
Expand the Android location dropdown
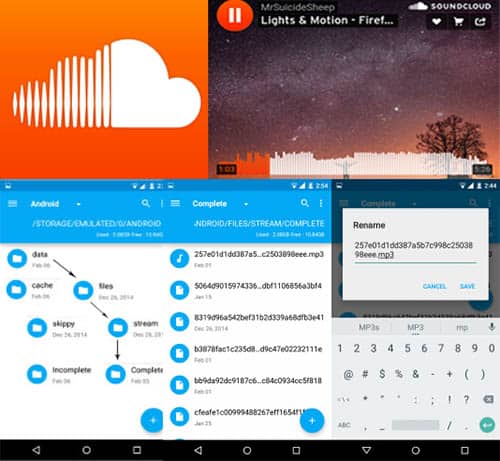coord(79,204)
